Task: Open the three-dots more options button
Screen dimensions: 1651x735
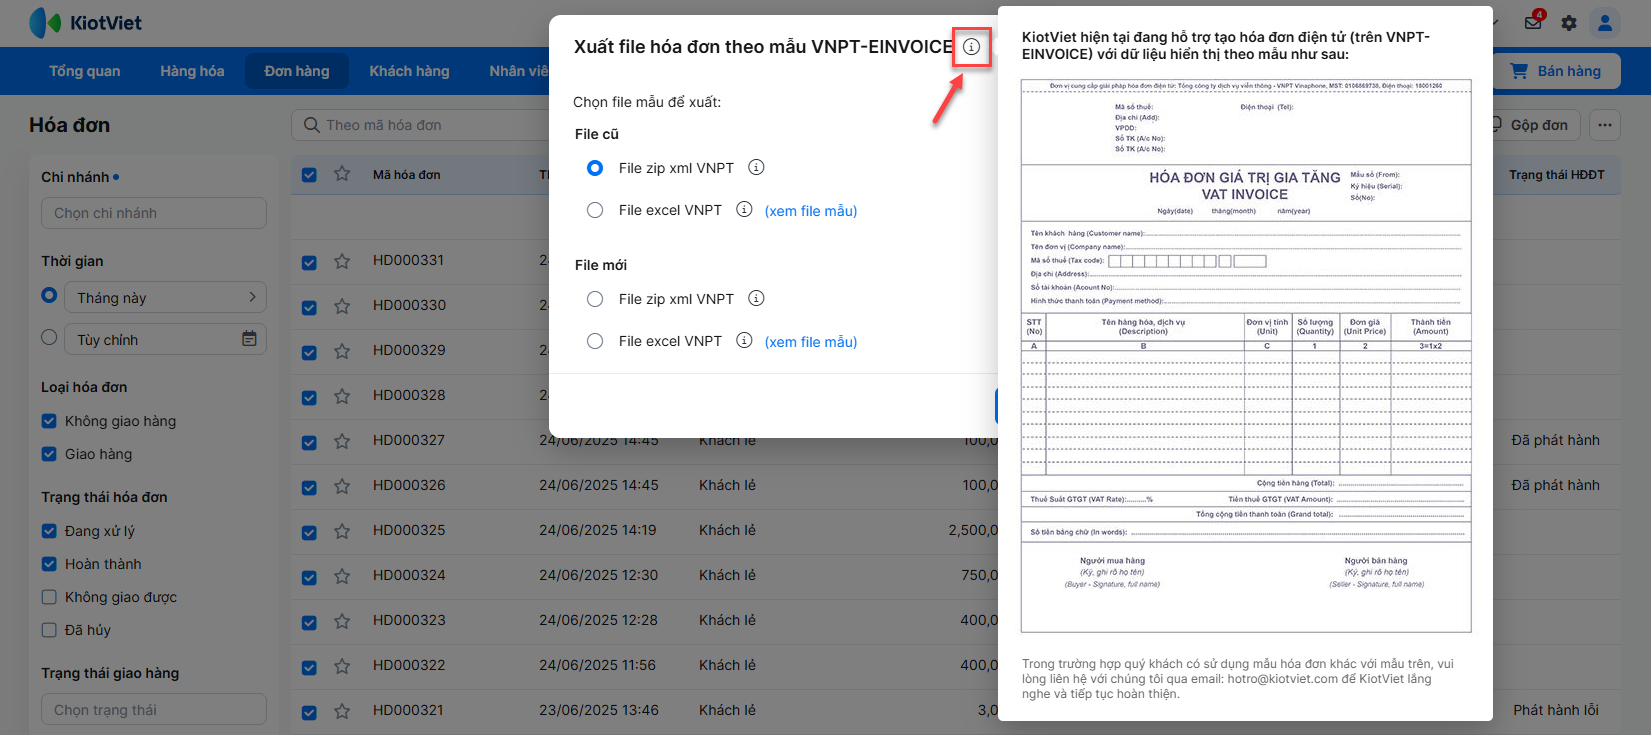Action: pyautogui.click(x=1605, y=125)
